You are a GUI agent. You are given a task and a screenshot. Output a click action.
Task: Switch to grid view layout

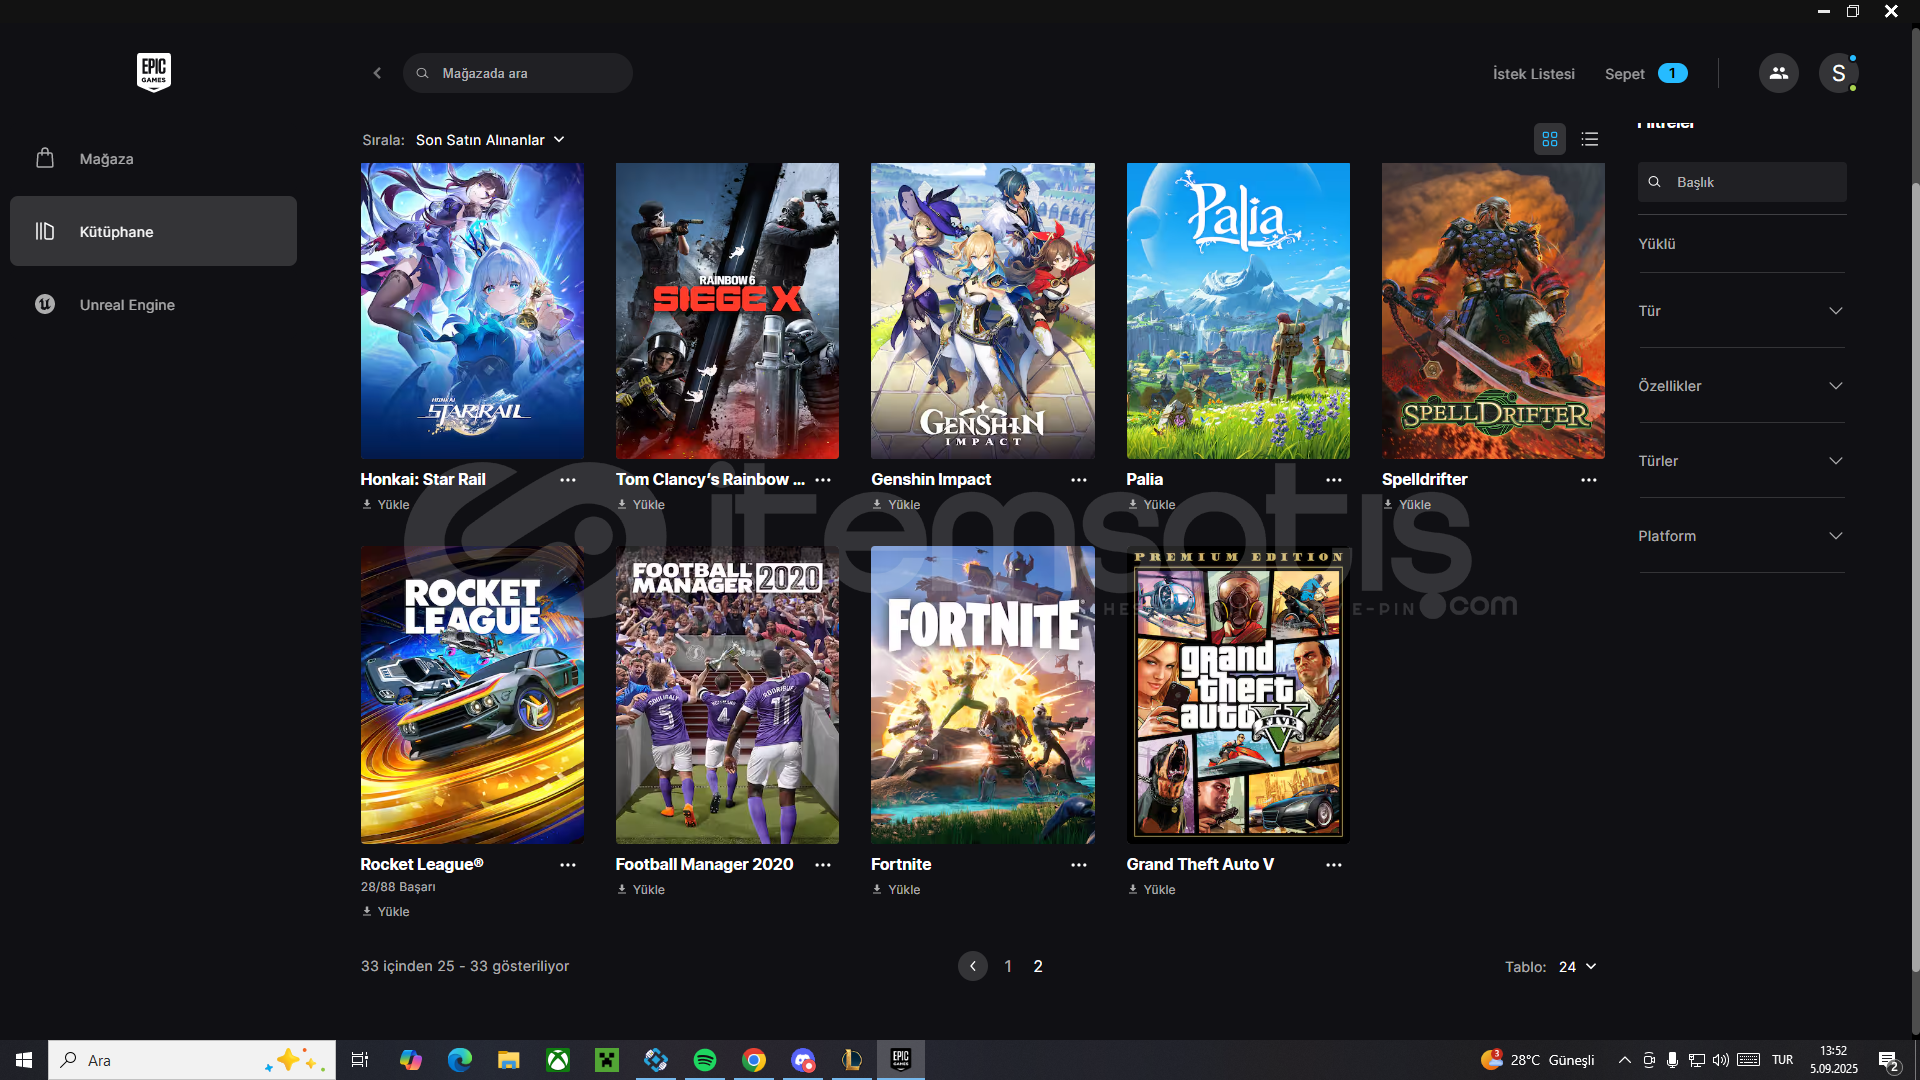coord(1550,139)
